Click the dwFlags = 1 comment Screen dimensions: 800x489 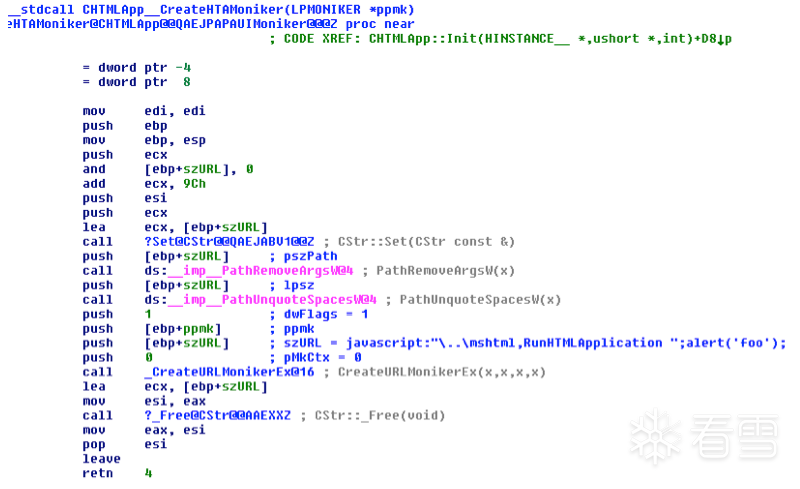(x=326, y=314)
